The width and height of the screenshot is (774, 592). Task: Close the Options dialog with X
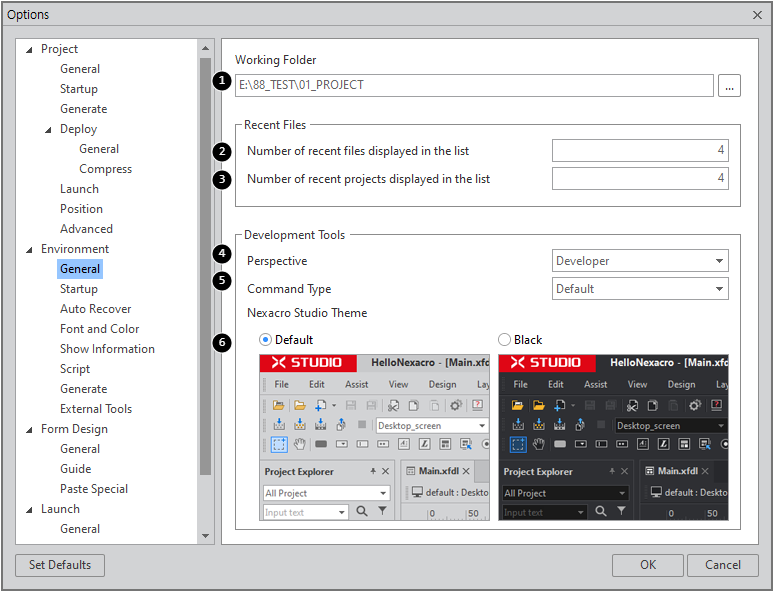click(x=757, y=14)
